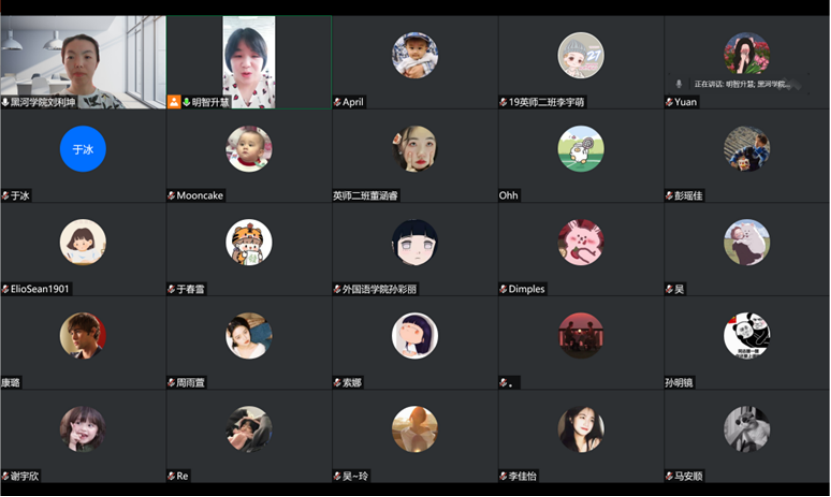Click the muted mic icon beside Dimples
Screen dimensions: 831x497
pos(503,289)
